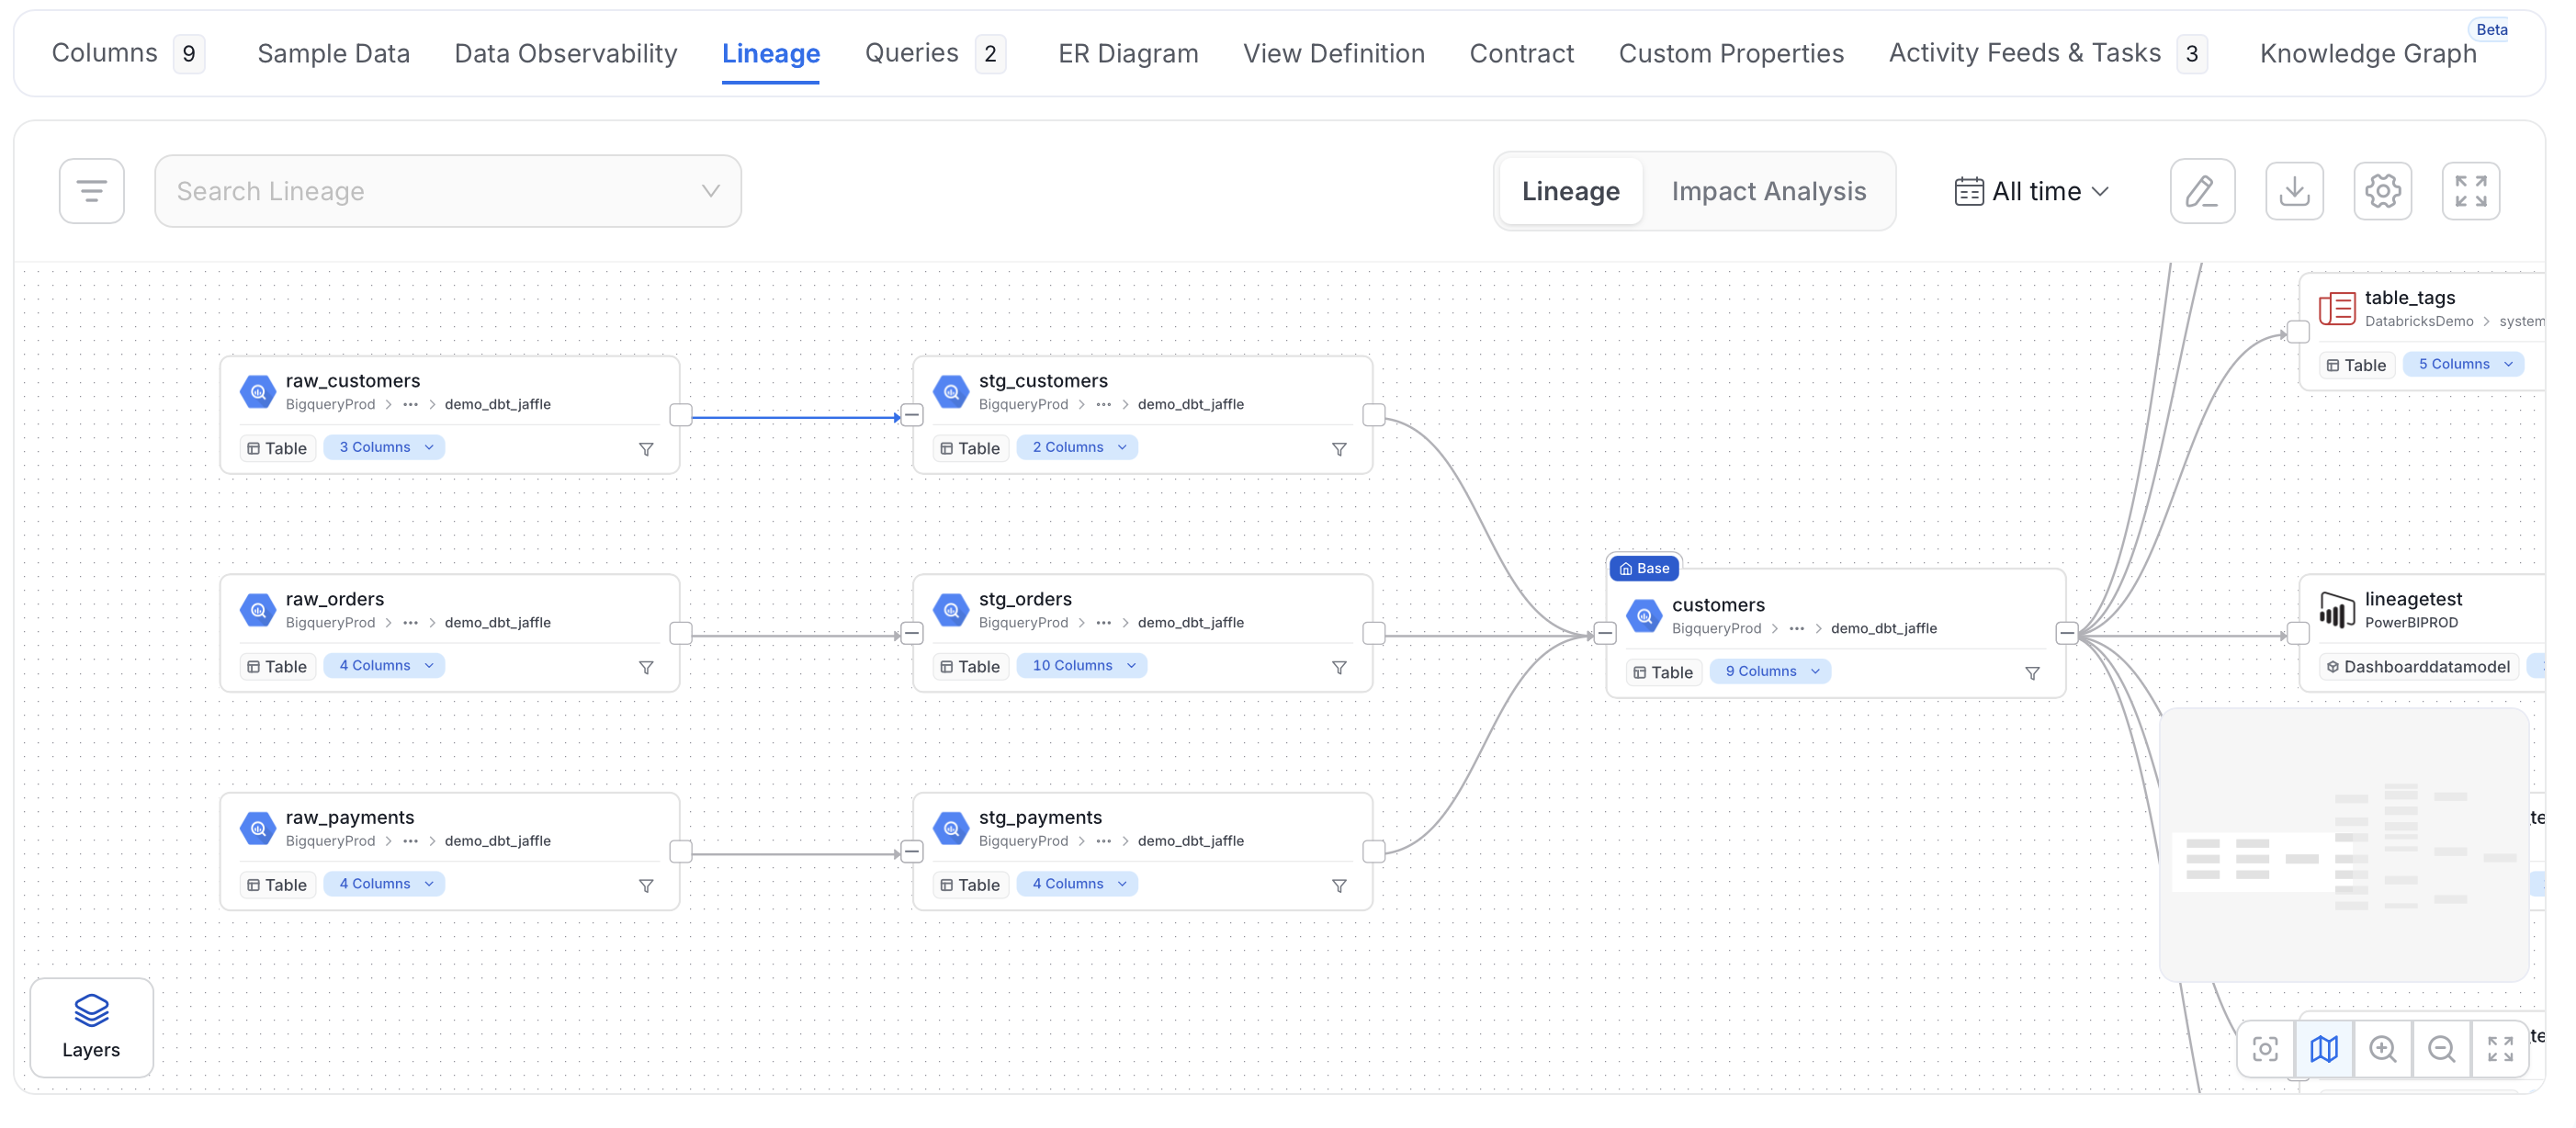Image resolution: width=2576 pixels, height=1128 pixels.
Task: Open Custom Properties tab
Action: 1731,53
